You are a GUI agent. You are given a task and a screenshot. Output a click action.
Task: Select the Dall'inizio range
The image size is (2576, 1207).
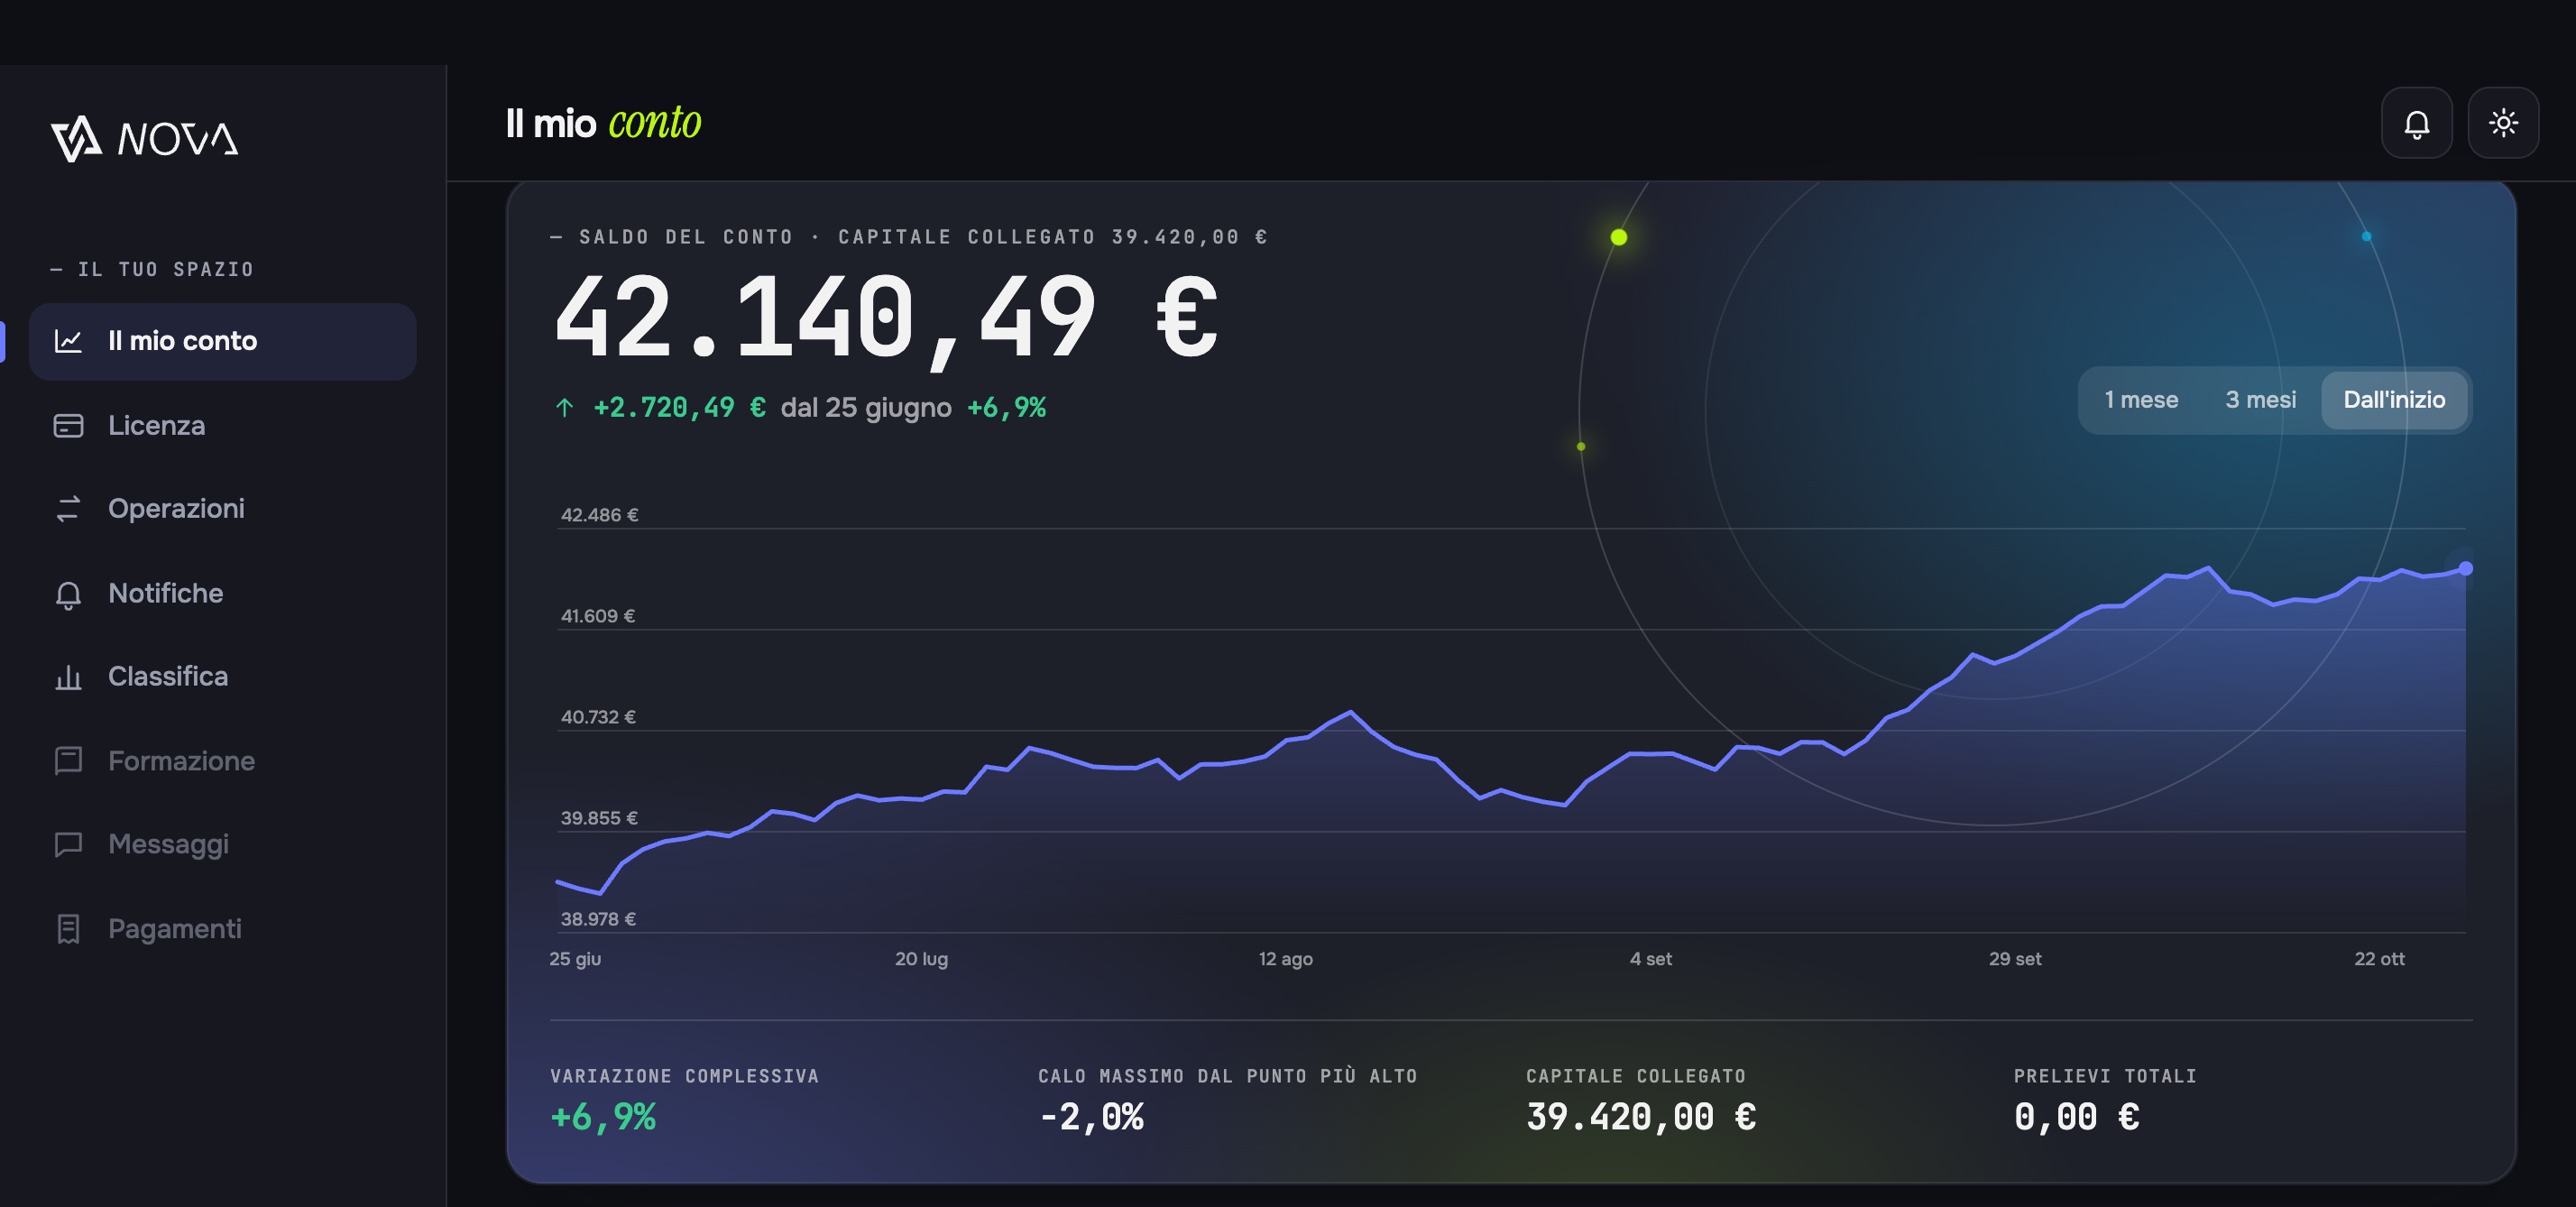coord(2394,400)
